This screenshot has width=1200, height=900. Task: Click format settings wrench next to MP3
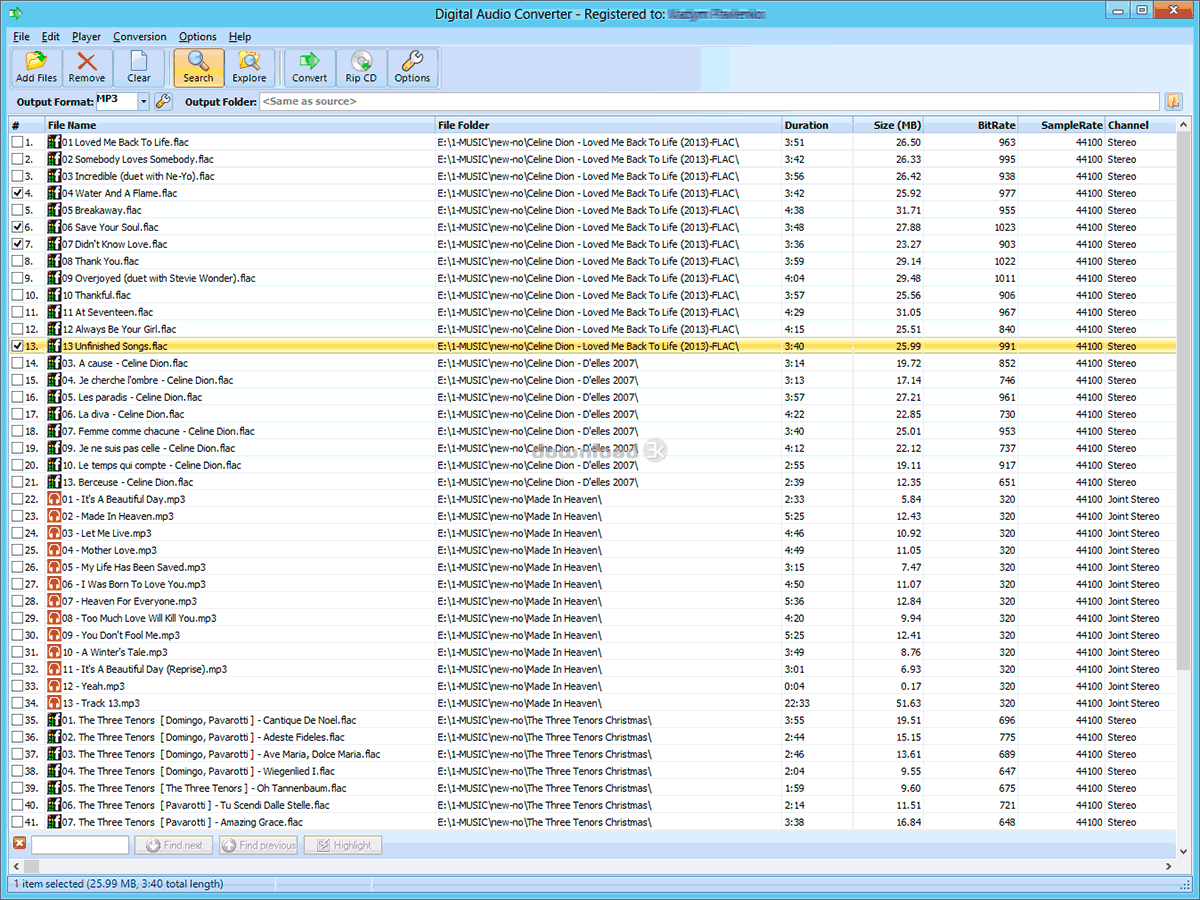(x=163, y=101)
